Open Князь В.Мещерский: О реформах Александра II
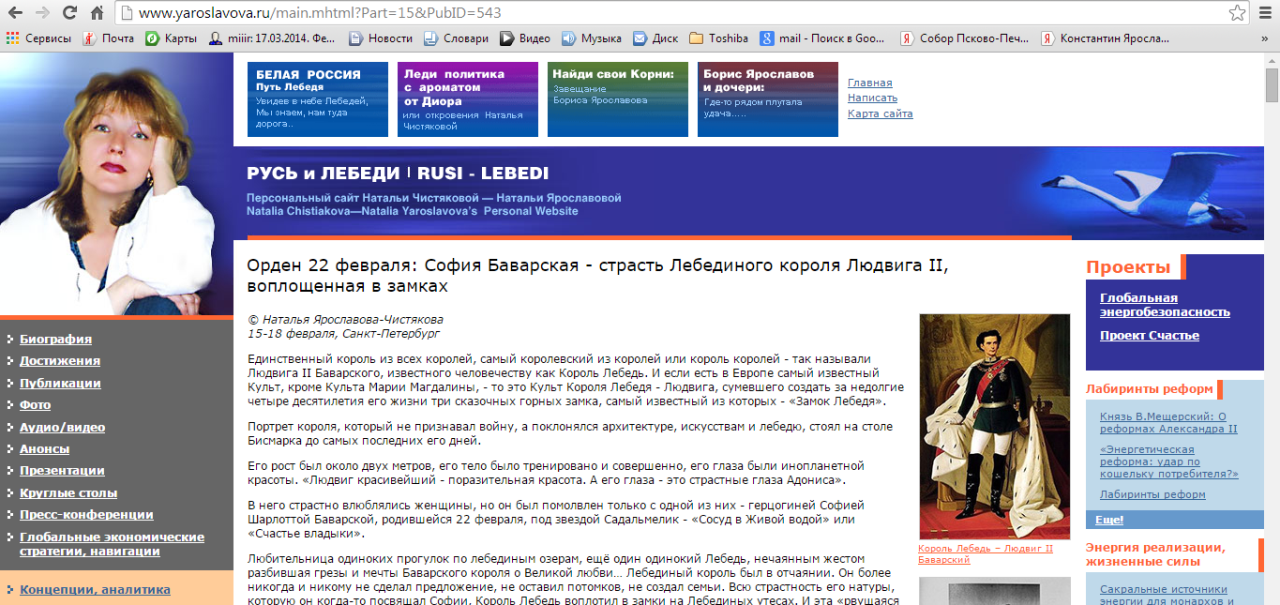Viewport: 1280px width, 605px height. pyautogui.click(x=1168, y=423)
